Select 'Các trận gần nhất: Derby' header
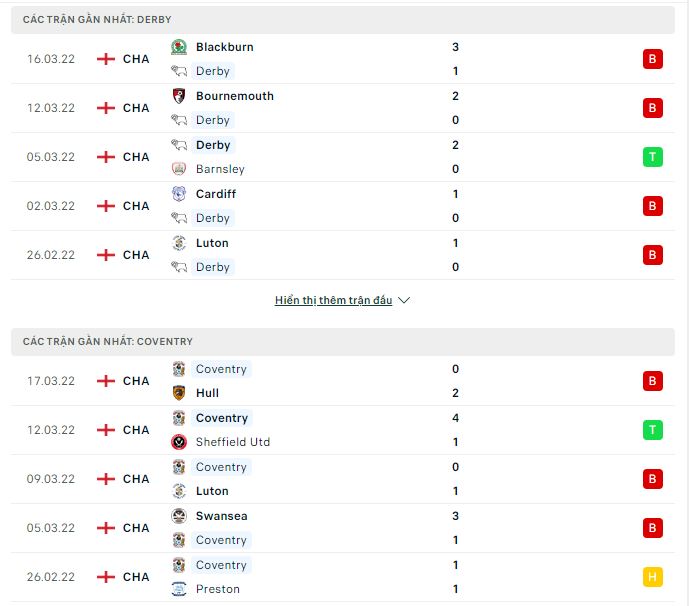Viewport: 689px width, 606px height. (x=97, y=19)
